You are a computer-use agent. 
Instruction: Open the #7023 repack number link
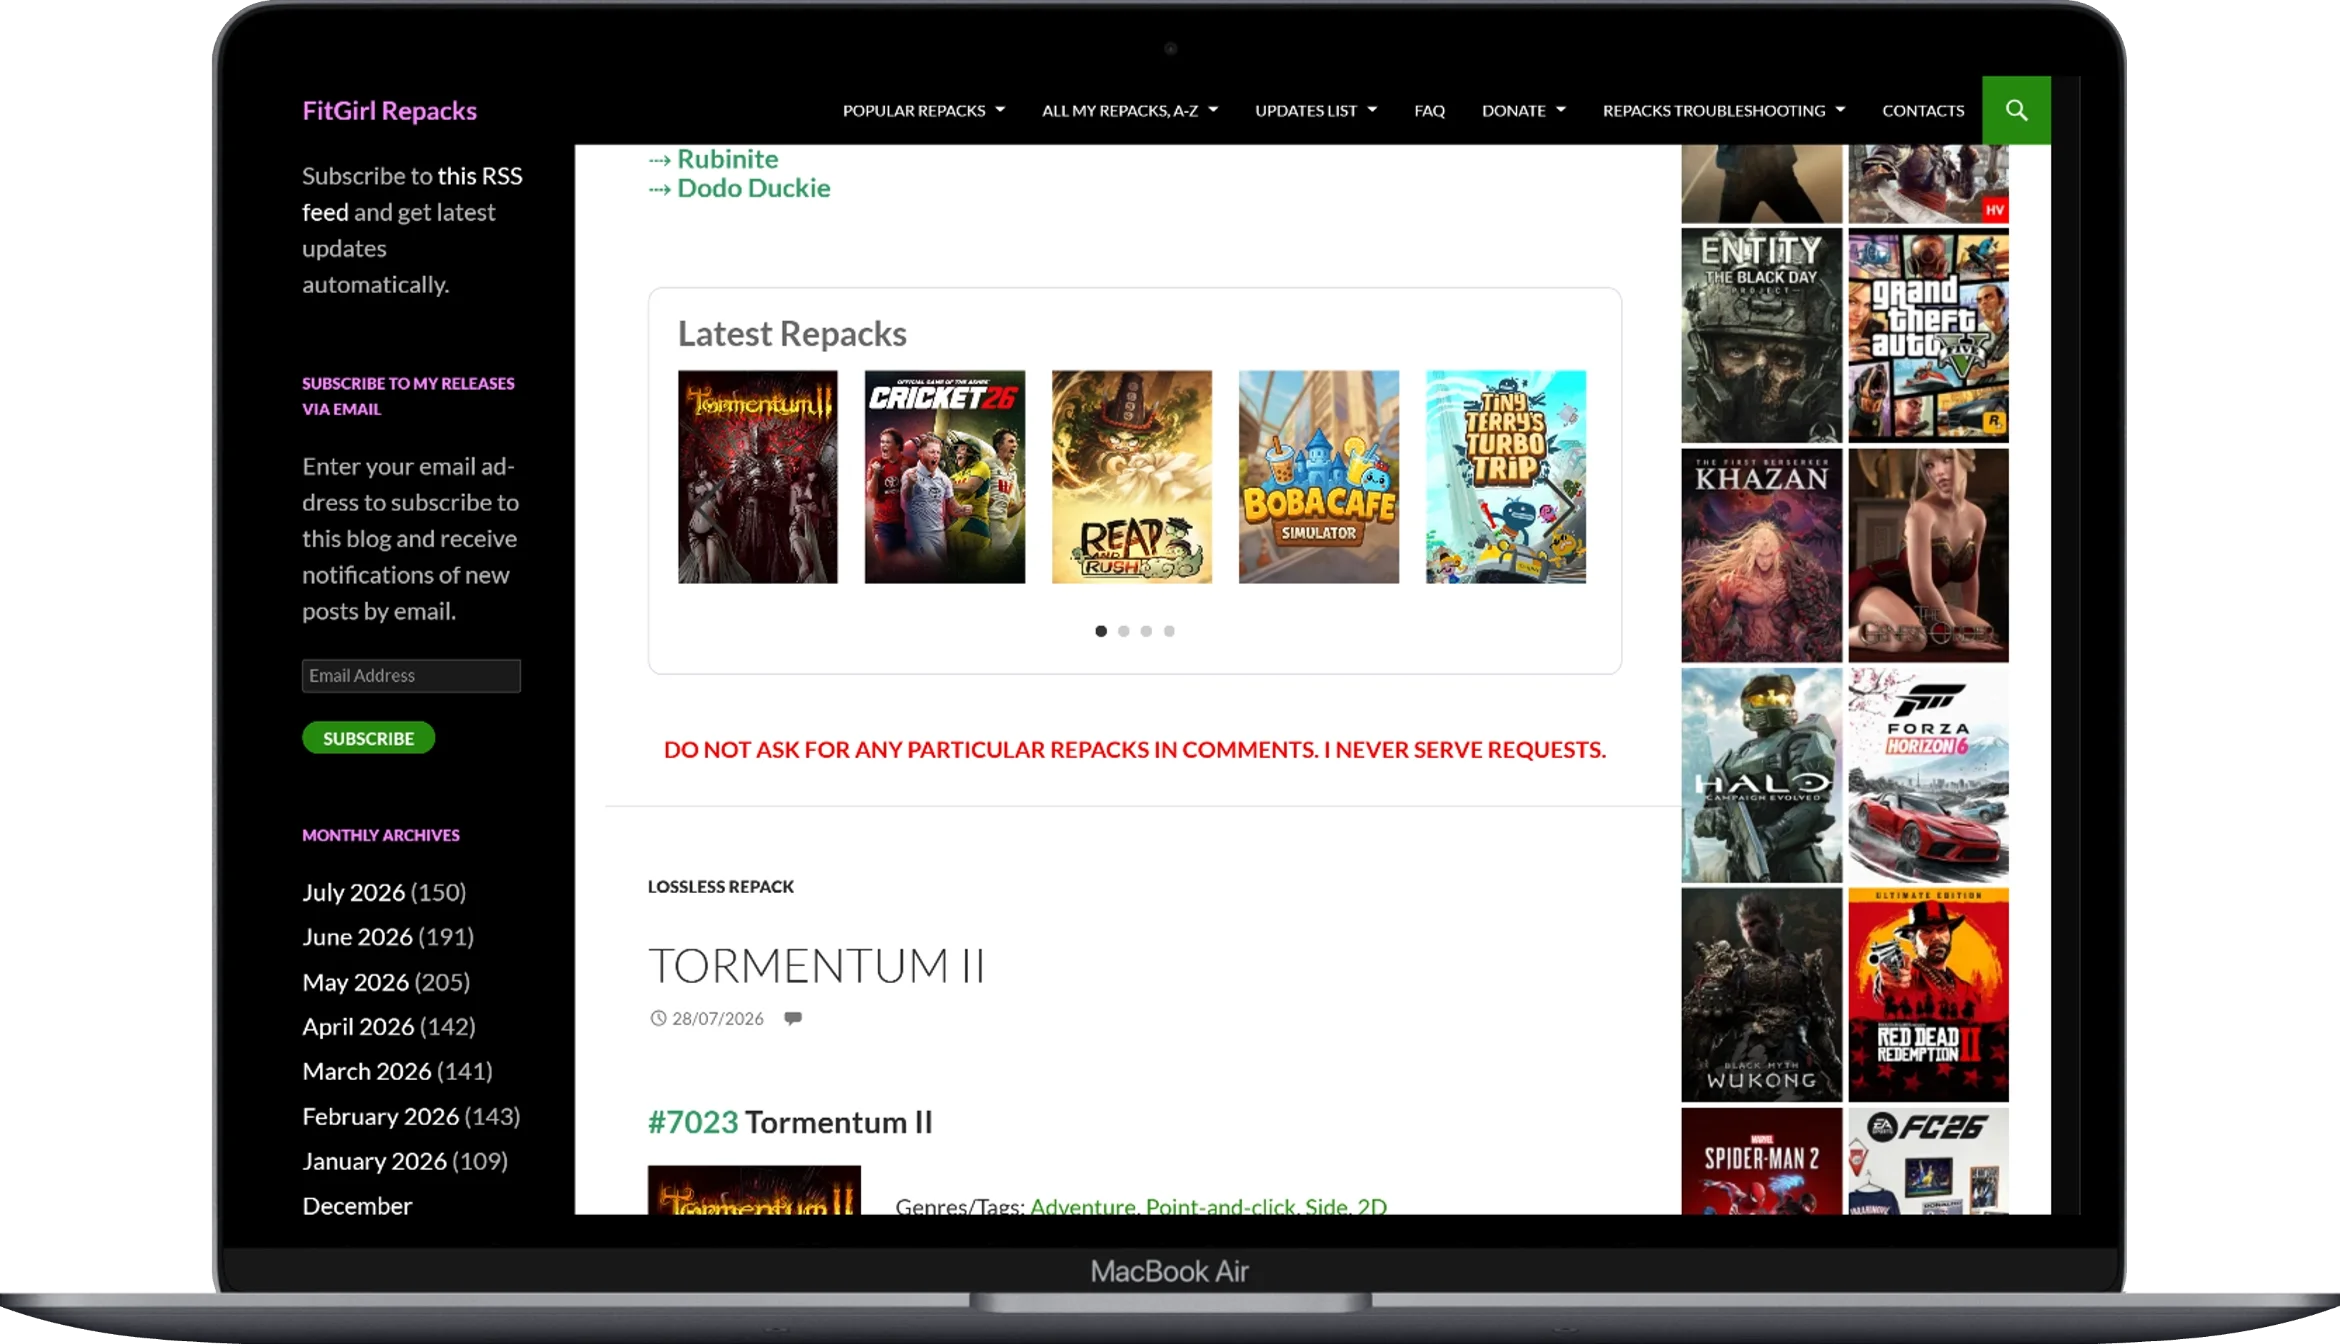click(x=693, y=1123)
